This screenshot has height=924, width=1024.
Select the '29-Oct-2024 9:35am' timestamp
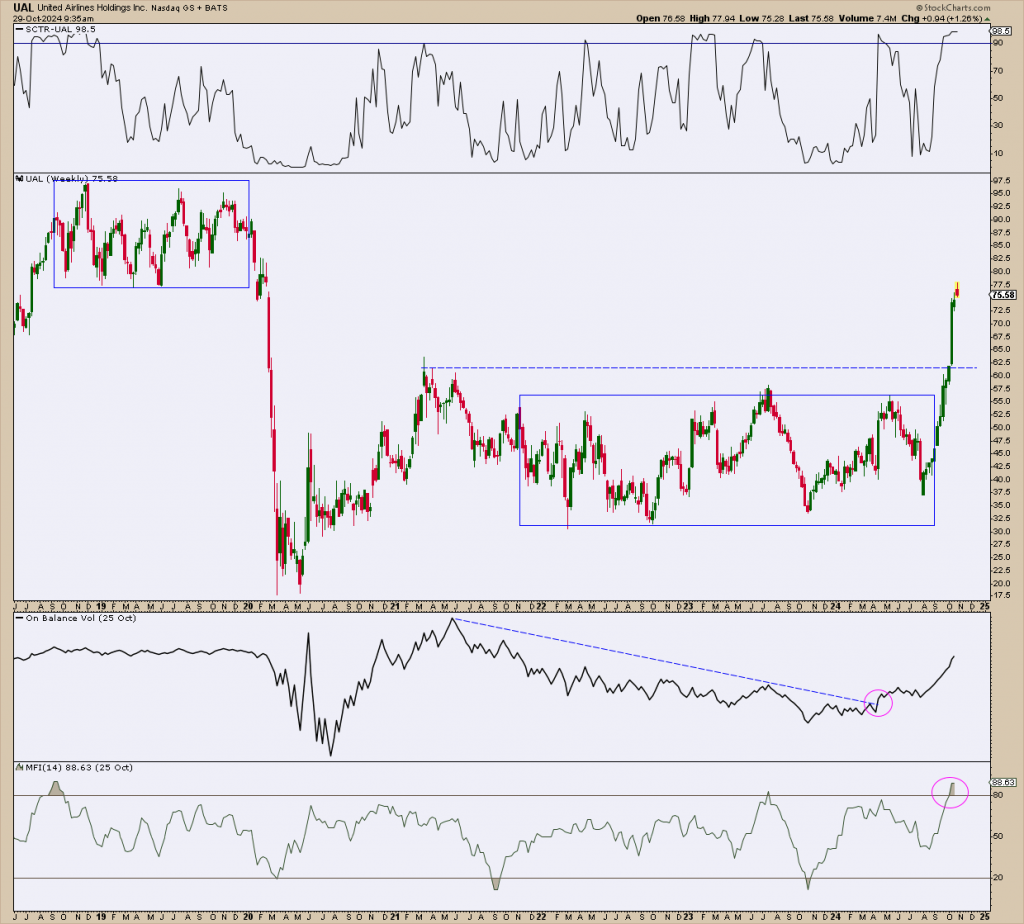[x=53, y=18]
